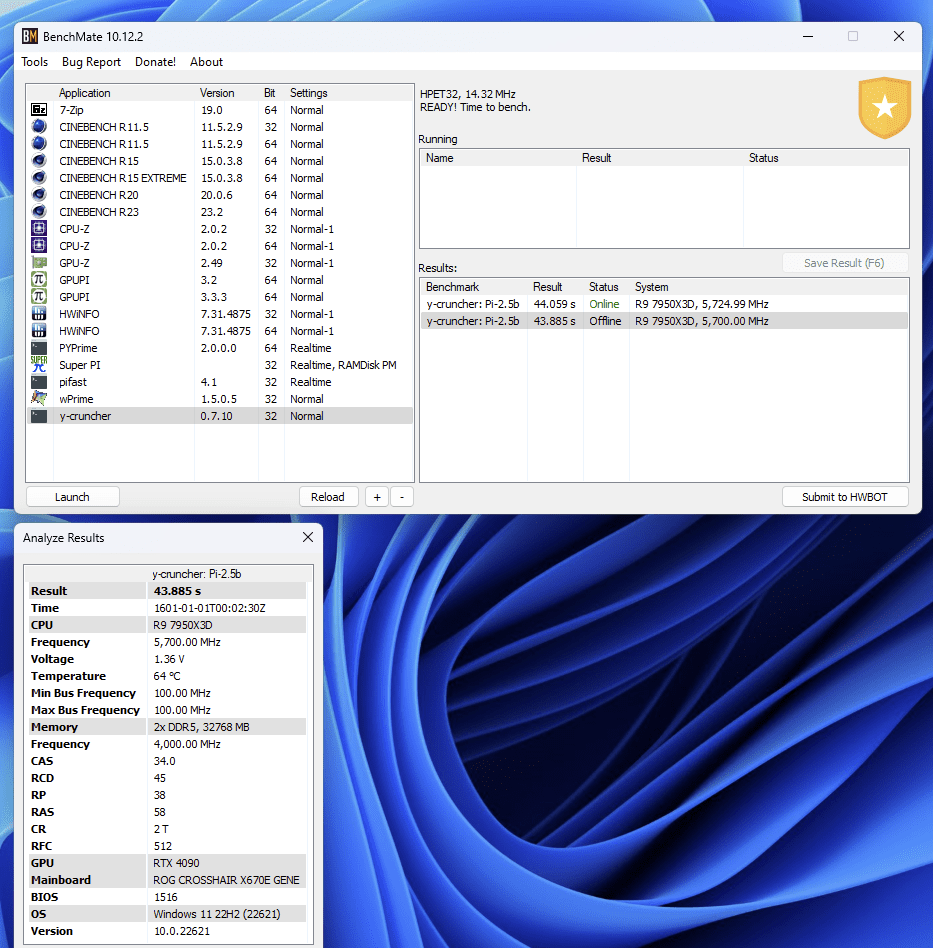The height and width of the screenshot is (948, 933).
Task: Click the CINEBENCH R15 EXTREME icon
Action: [39, 178]
